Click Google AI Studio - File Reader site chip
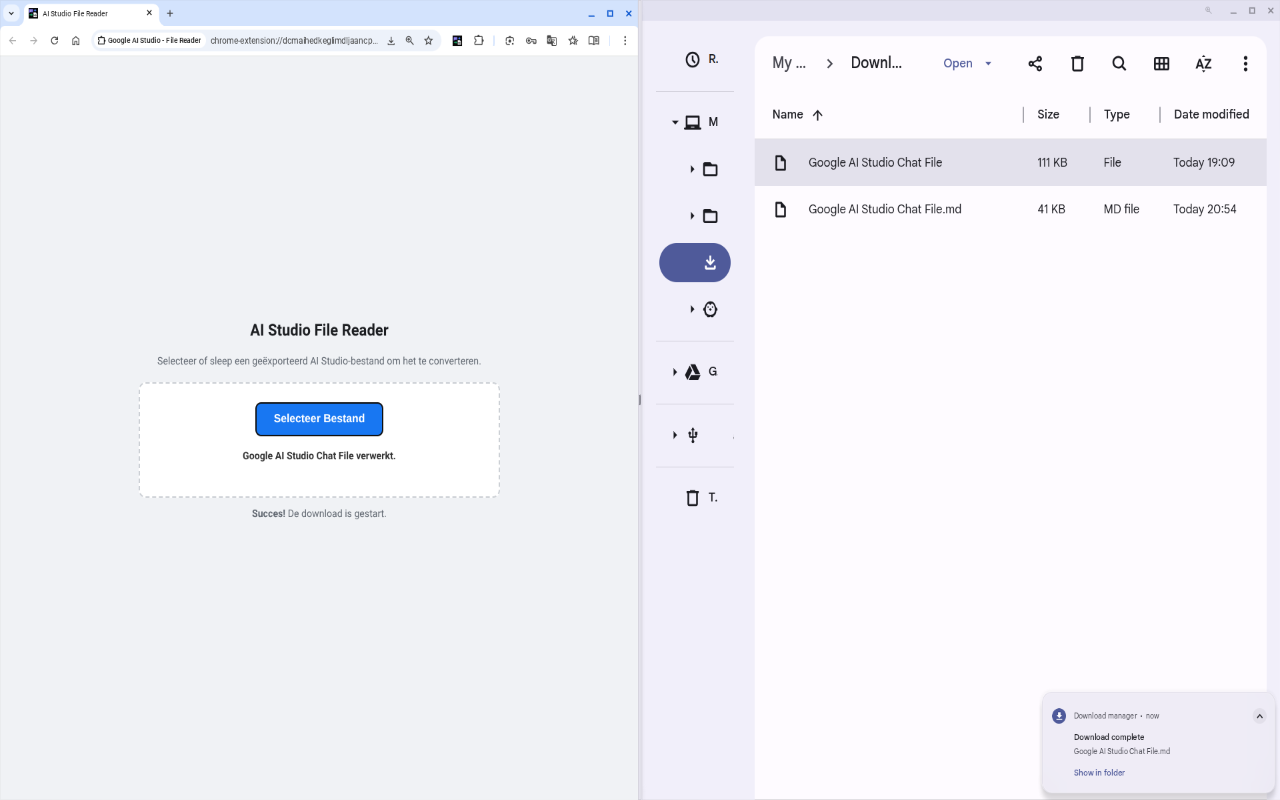 point(150,41)
